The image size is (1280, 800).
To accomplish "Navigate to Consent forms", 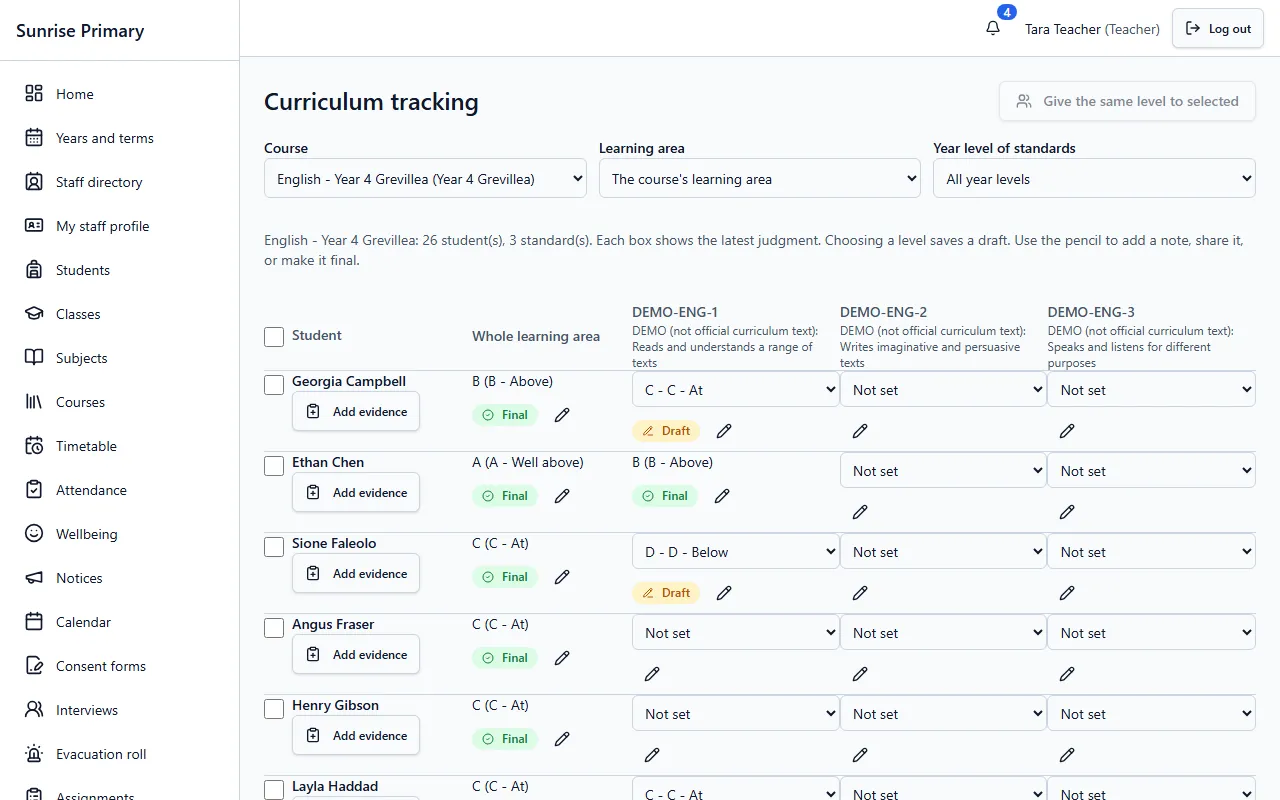I will (x=101, y=666).
